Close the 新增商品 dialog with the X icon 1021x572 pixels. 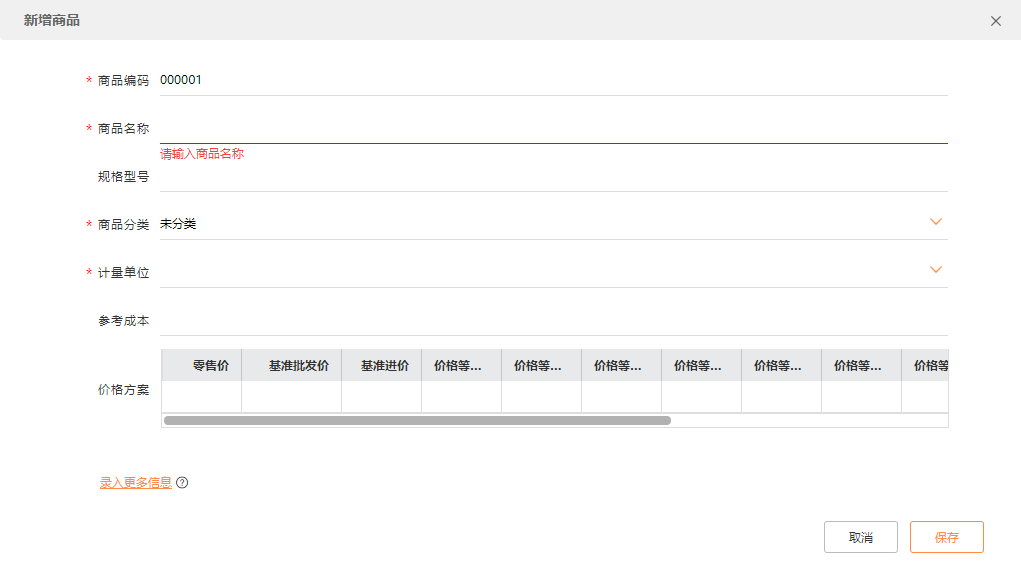[x=995, y=21]
